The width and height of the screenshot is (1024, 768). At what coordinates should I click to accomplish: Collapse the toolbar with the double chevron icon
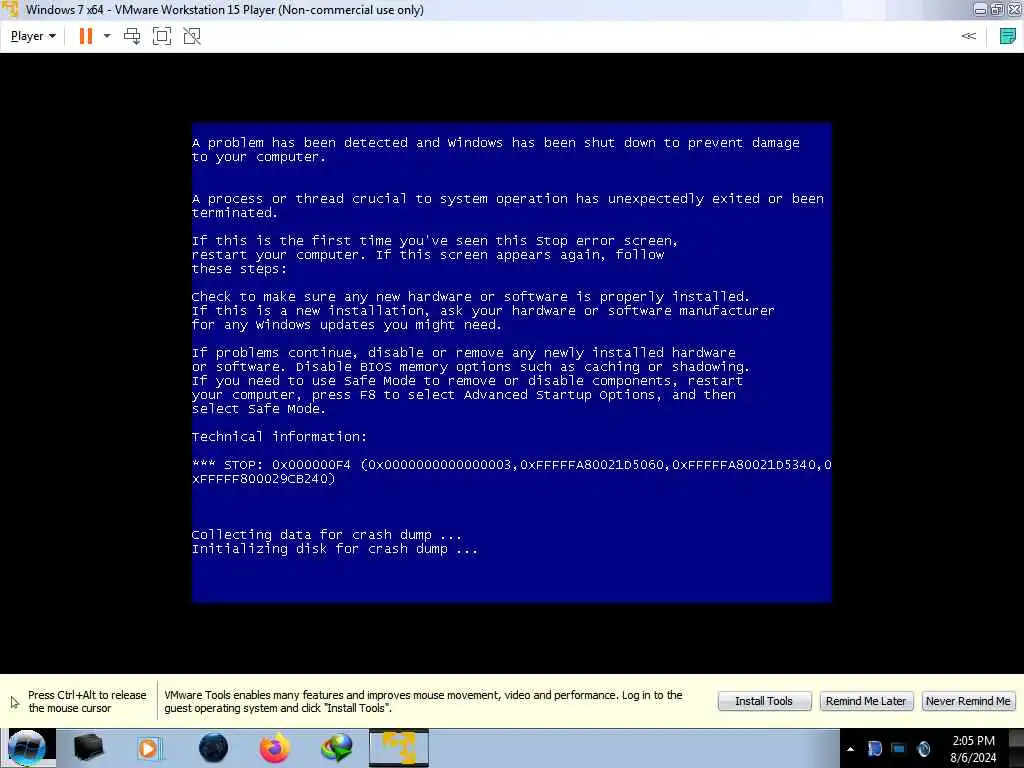pos(968,36)
